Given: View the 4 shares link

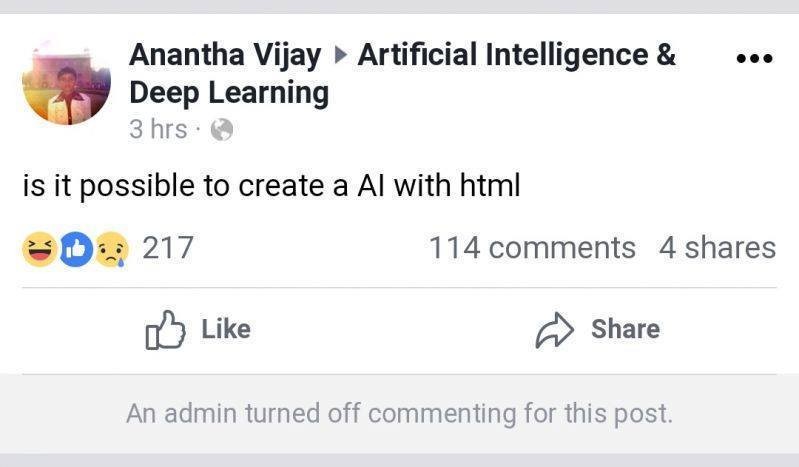Looking at the screenshot, I should coord(717,248).
